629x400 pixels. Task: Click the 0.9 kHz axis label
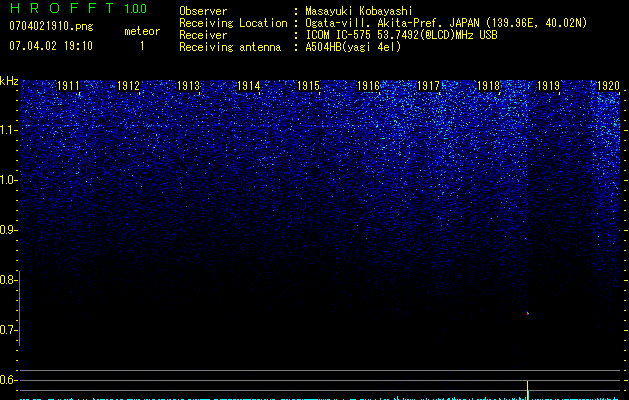coord(8,230)
